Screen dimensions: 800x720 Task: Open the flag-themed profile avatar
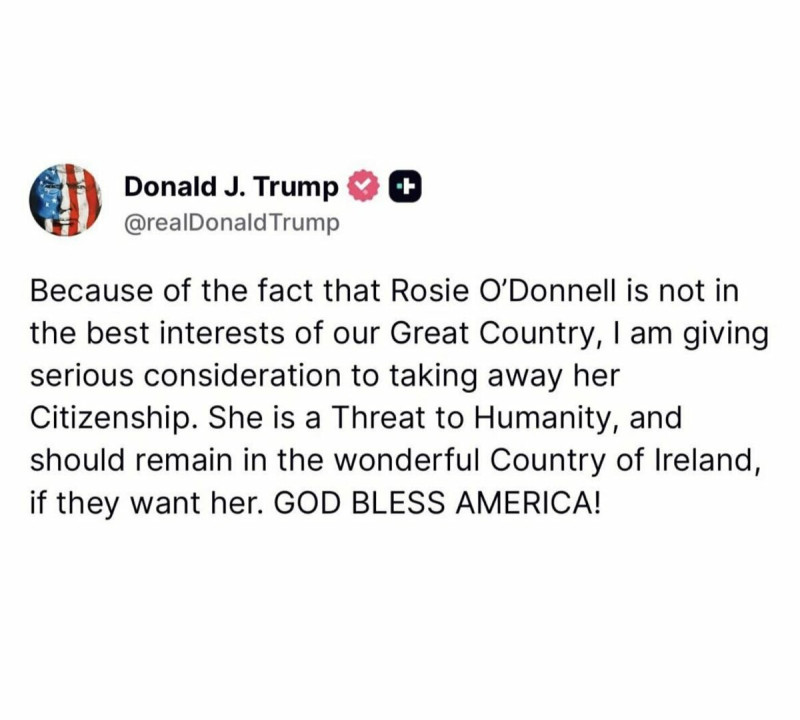click(x=65, y=200)
